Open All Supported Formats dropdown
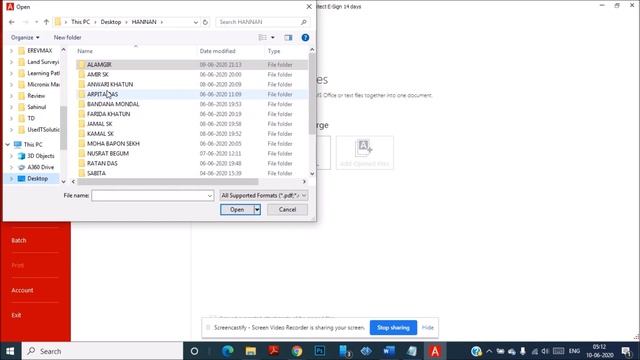This screenshot has width=640, height=360. 264,196
